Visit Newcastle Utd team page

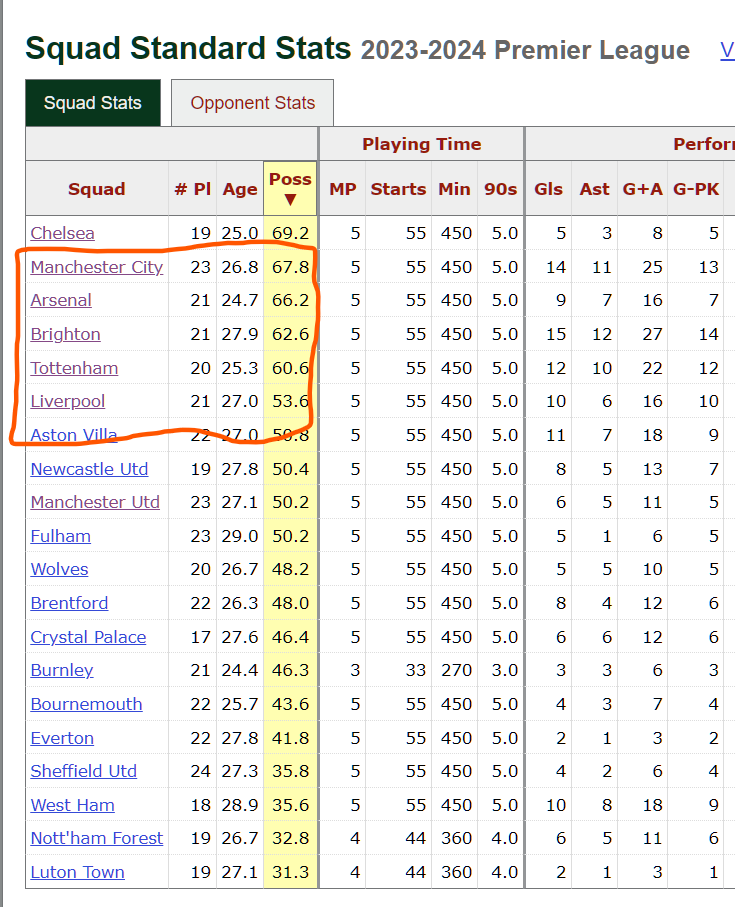coord(89,469)
